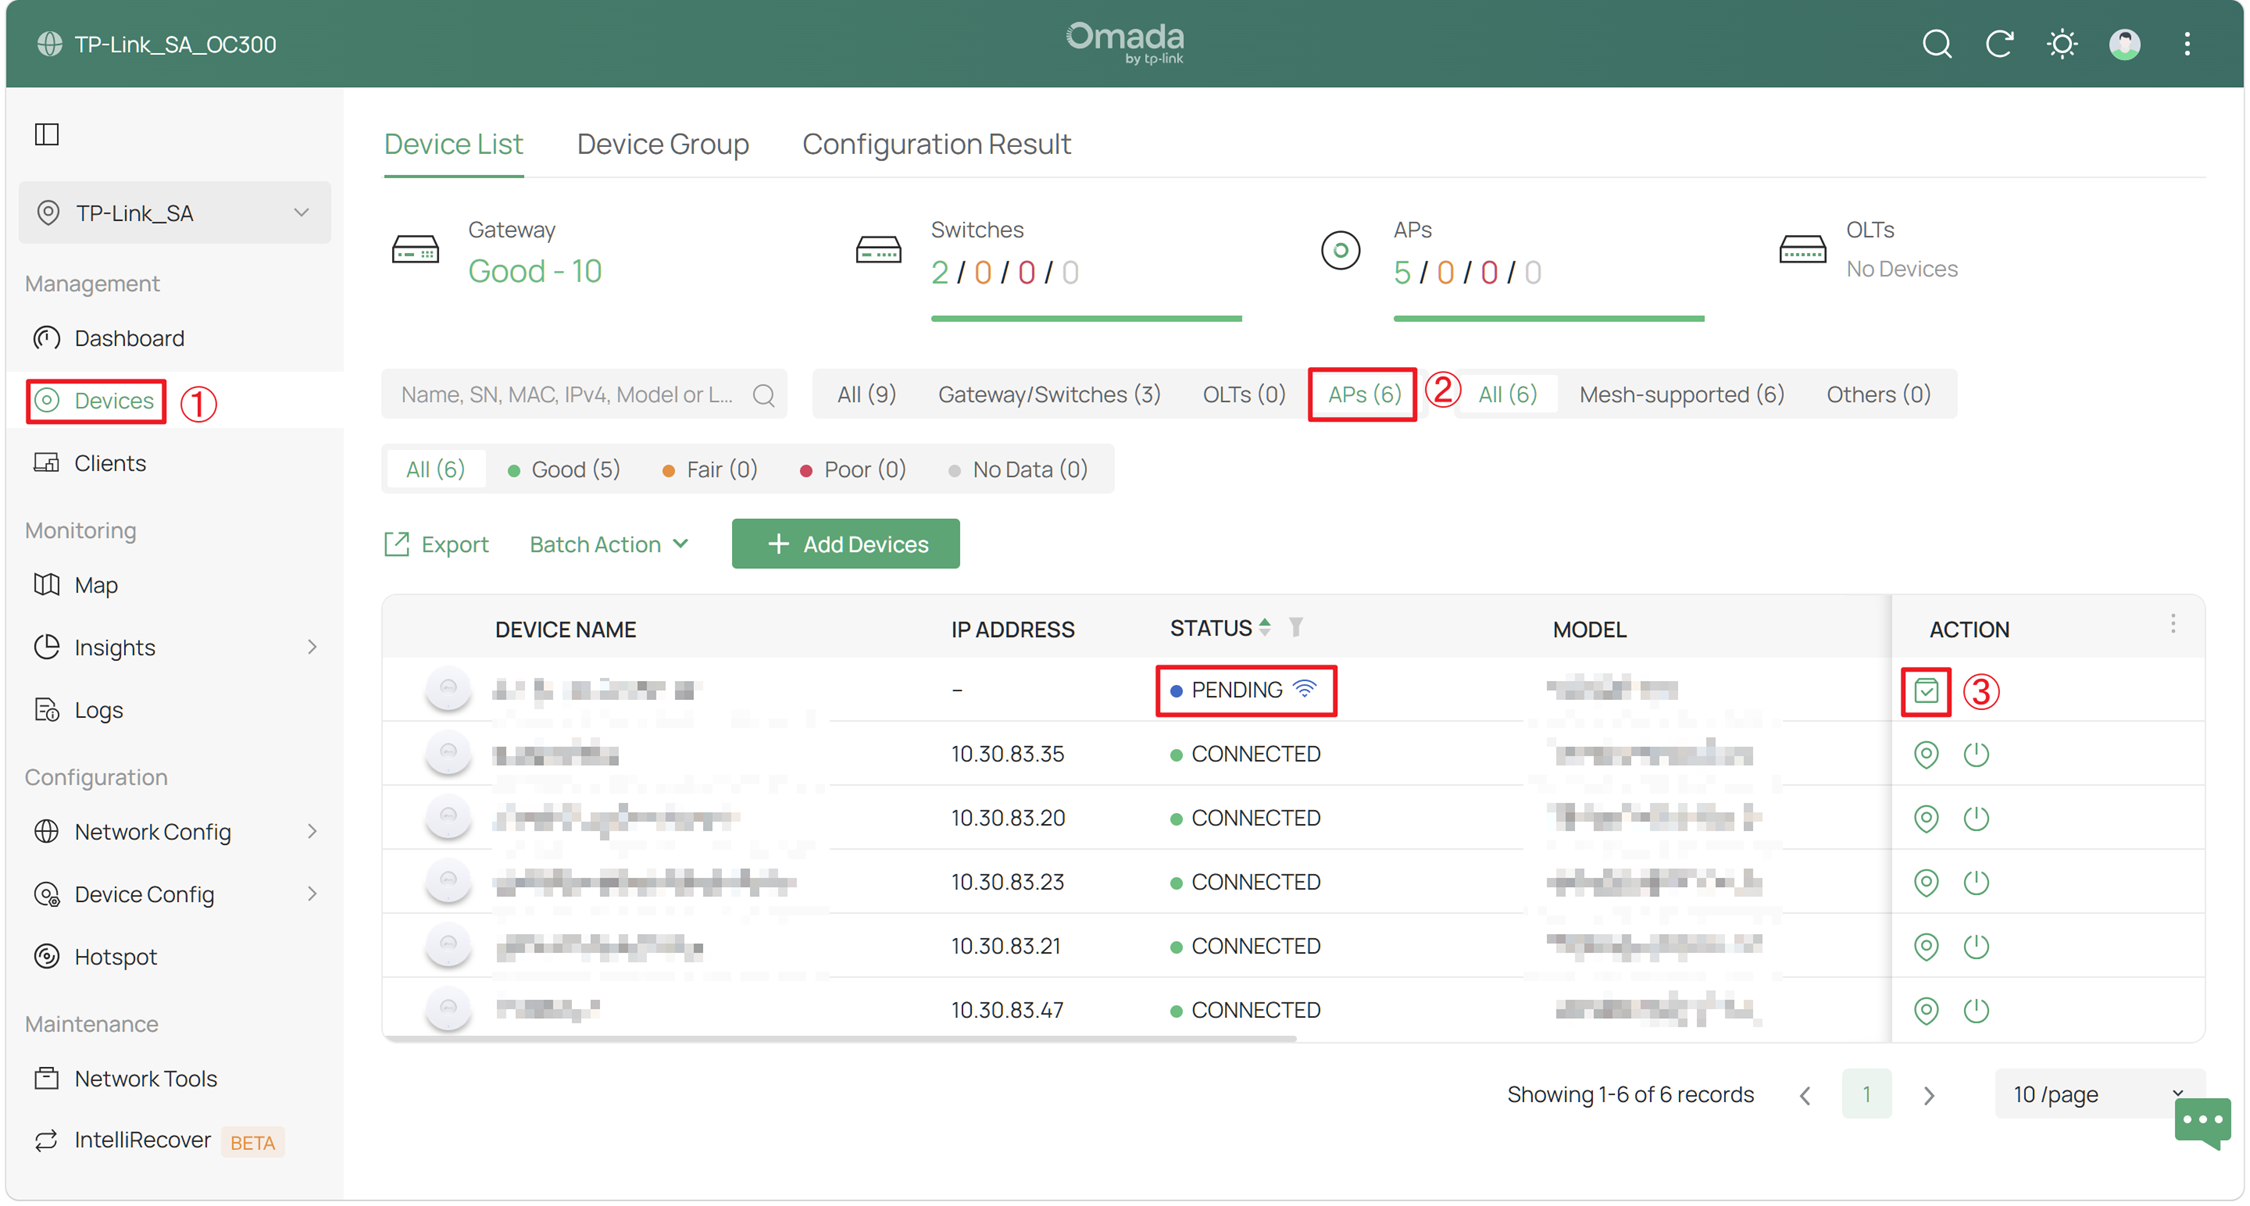Click the globe icon beside TP-Link_SA_OC300

click(x=49, y=44)
